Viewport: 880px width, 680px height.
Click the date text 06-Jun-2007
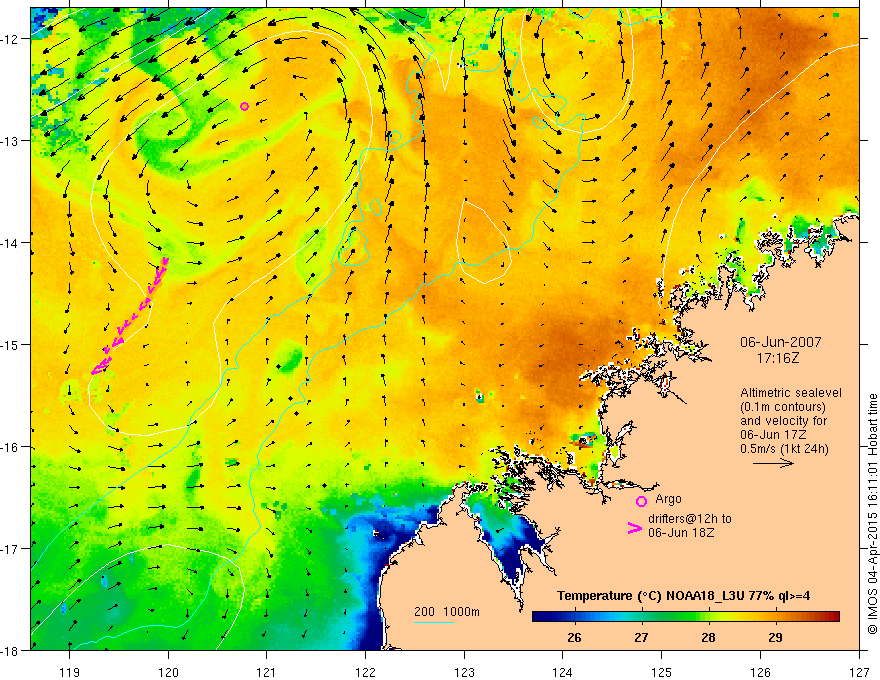click(x=781, y=342)
